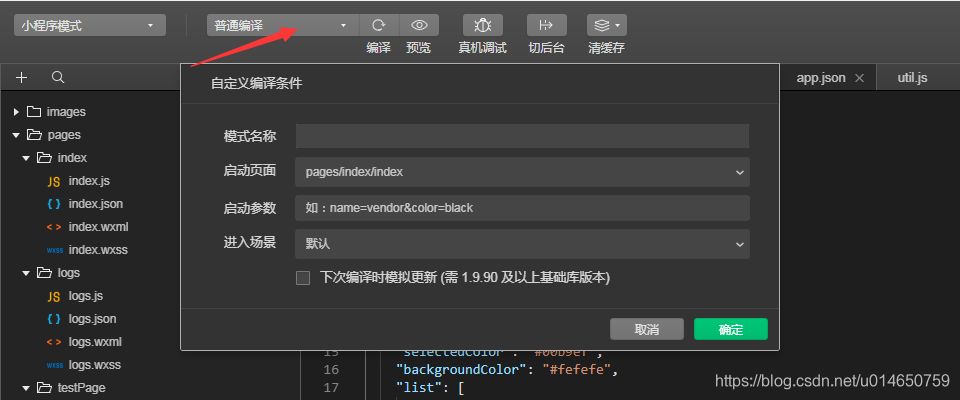Open the 启动页面 pages/index/index dropdown
The height and width of the screenshot is (400, 960).
[522, 172]
